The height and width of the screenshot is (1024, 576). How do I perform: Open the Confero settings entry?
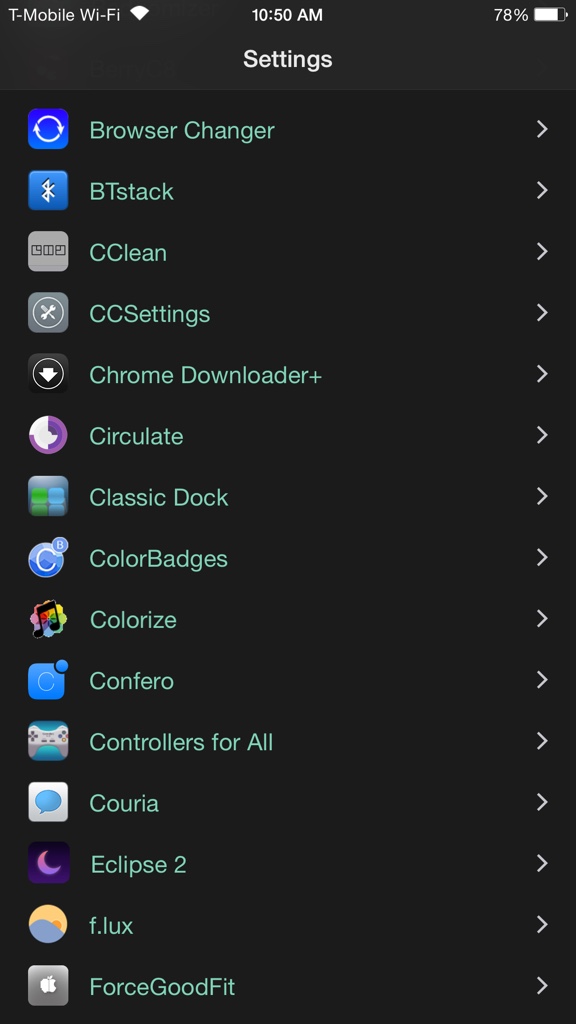[288, 680]
